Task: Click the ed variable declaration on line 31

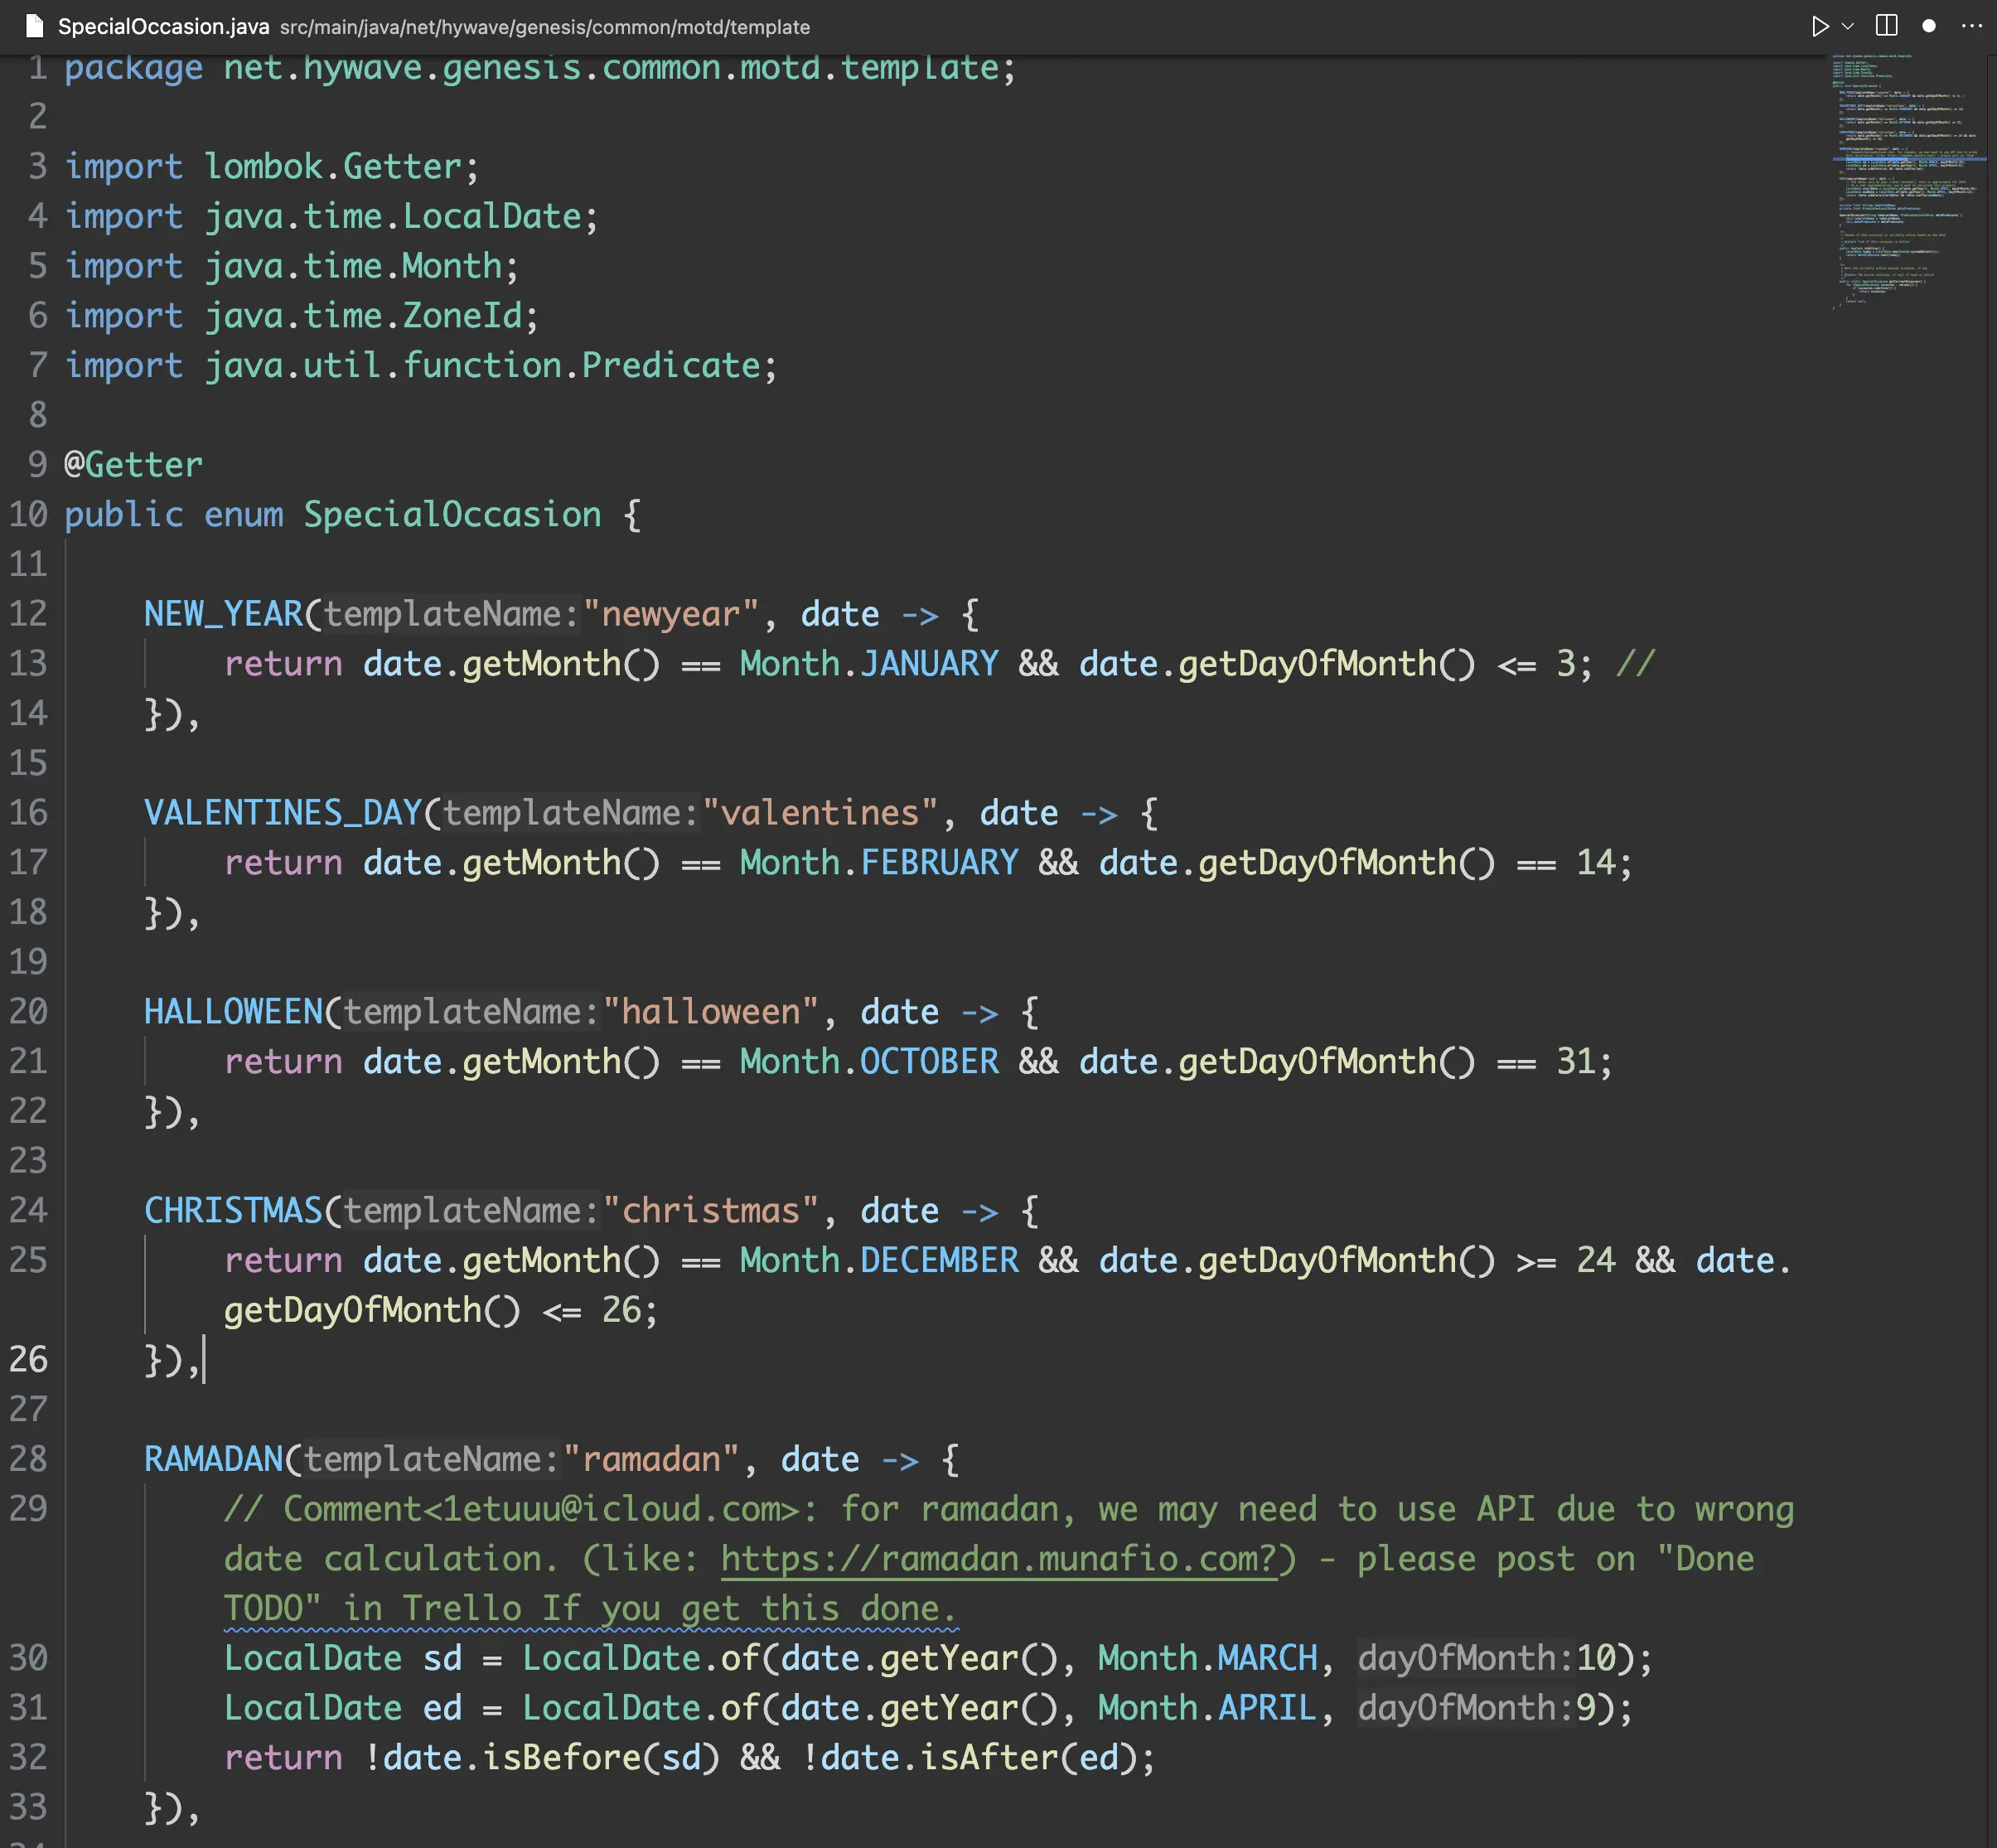Action: 442,1708
